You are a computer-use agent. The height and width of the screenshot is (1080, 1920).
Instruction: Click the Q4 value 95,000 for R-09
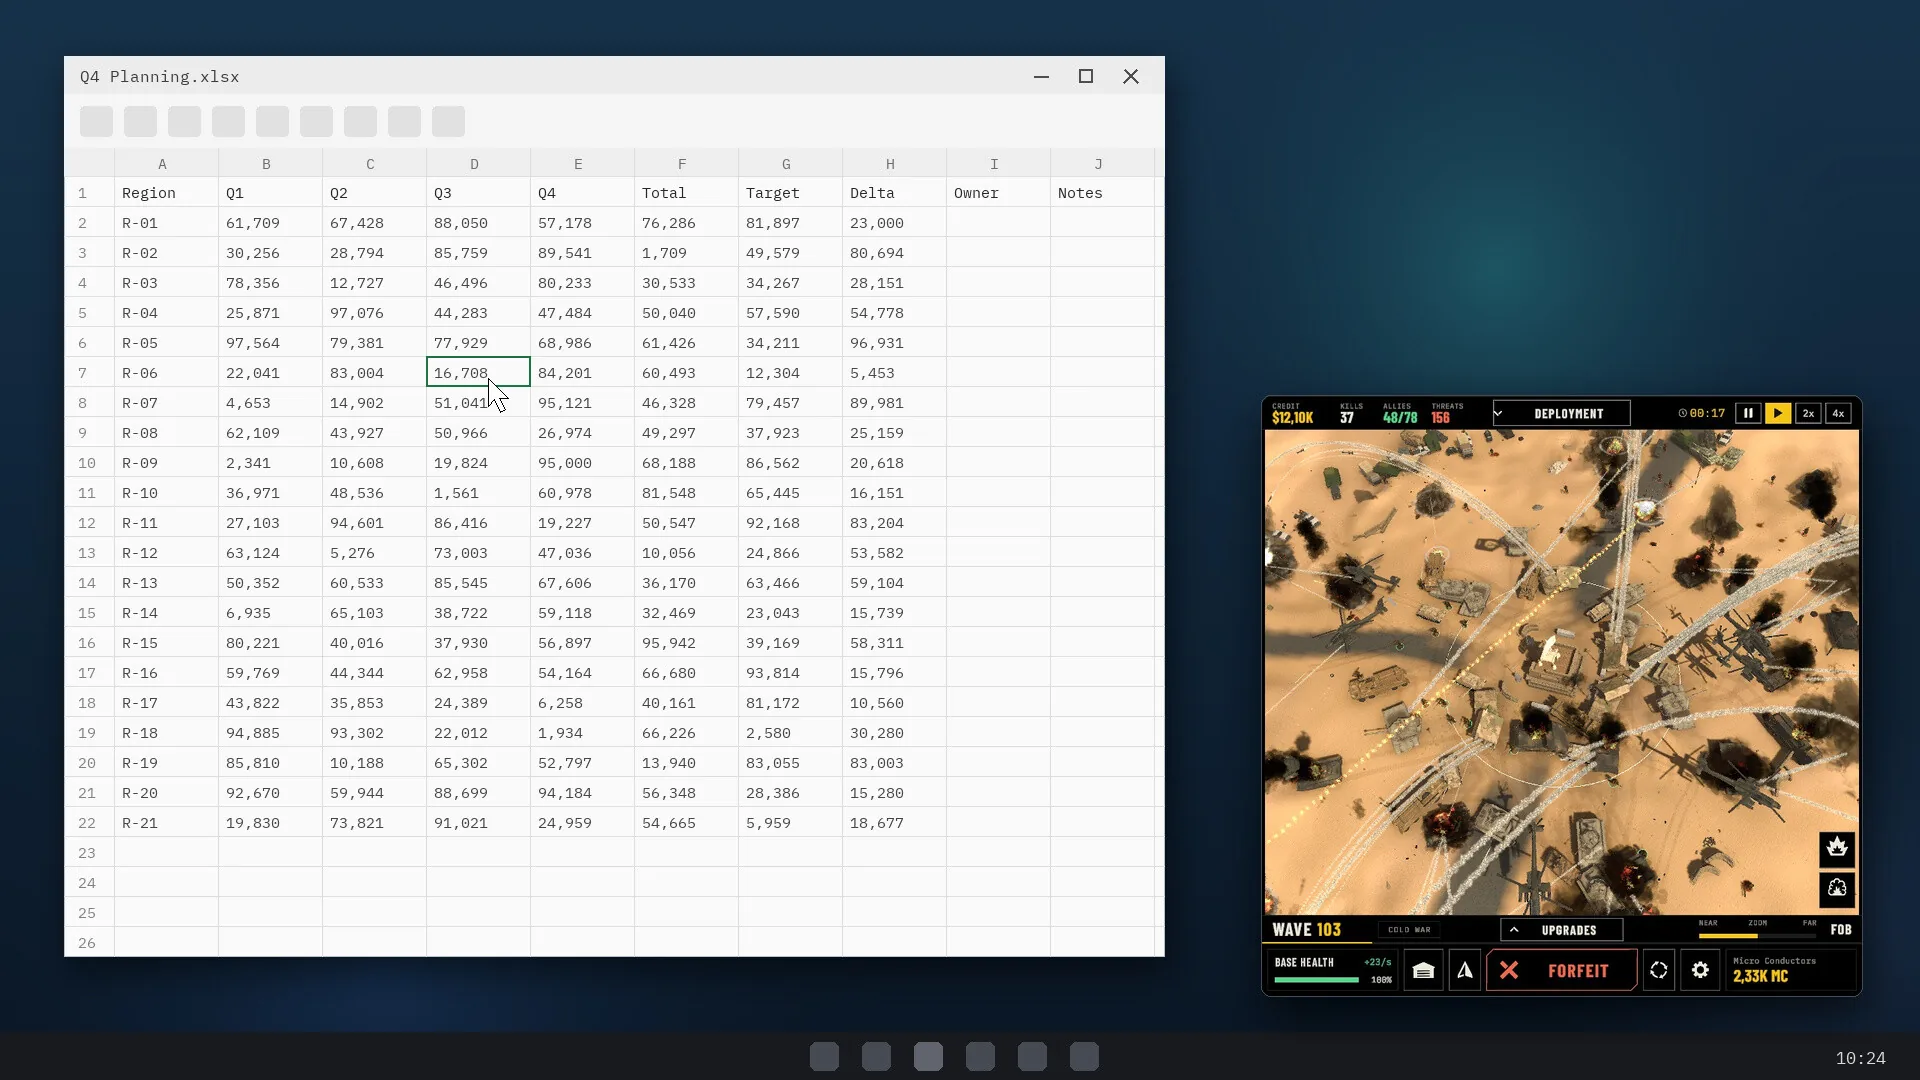pyautogui.click(x=582, y=463)
